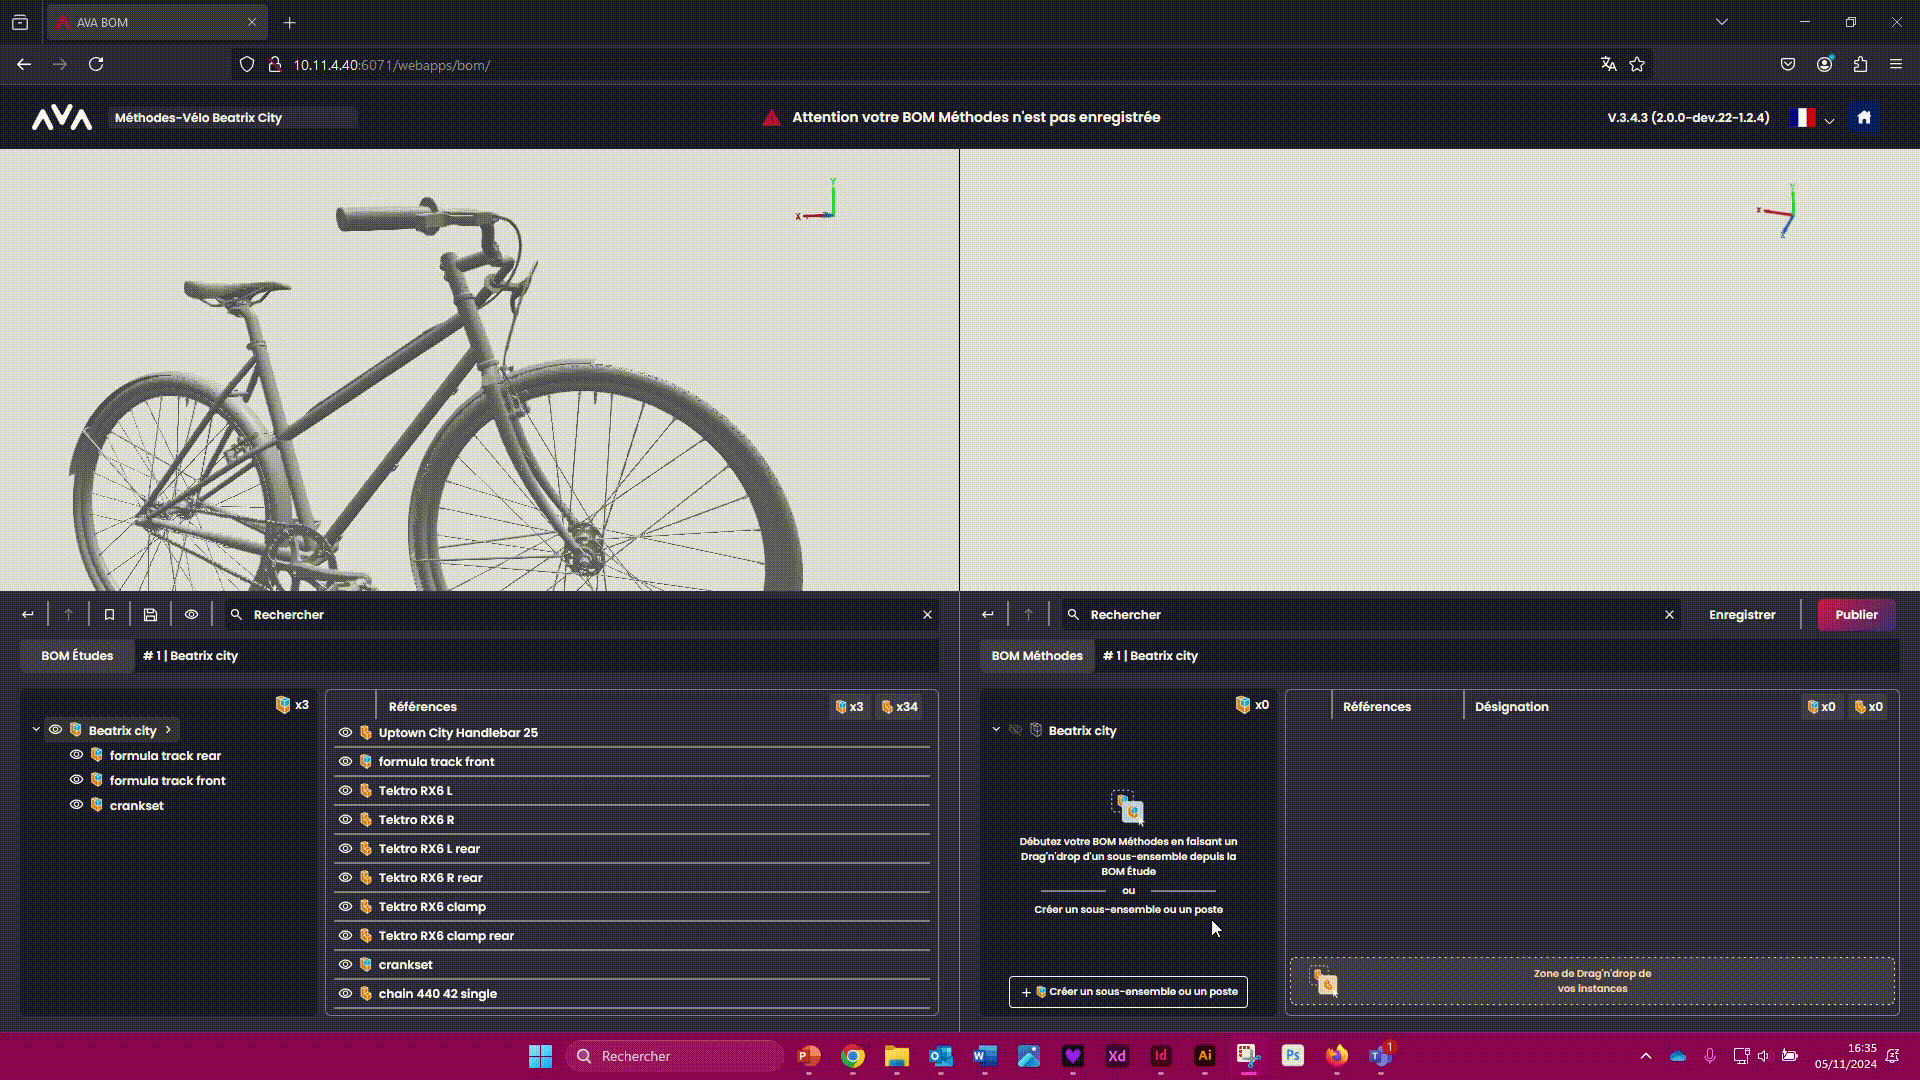Click the AVA logo
Viewport: 1920px width, 1080px height.
click(62, 118)
